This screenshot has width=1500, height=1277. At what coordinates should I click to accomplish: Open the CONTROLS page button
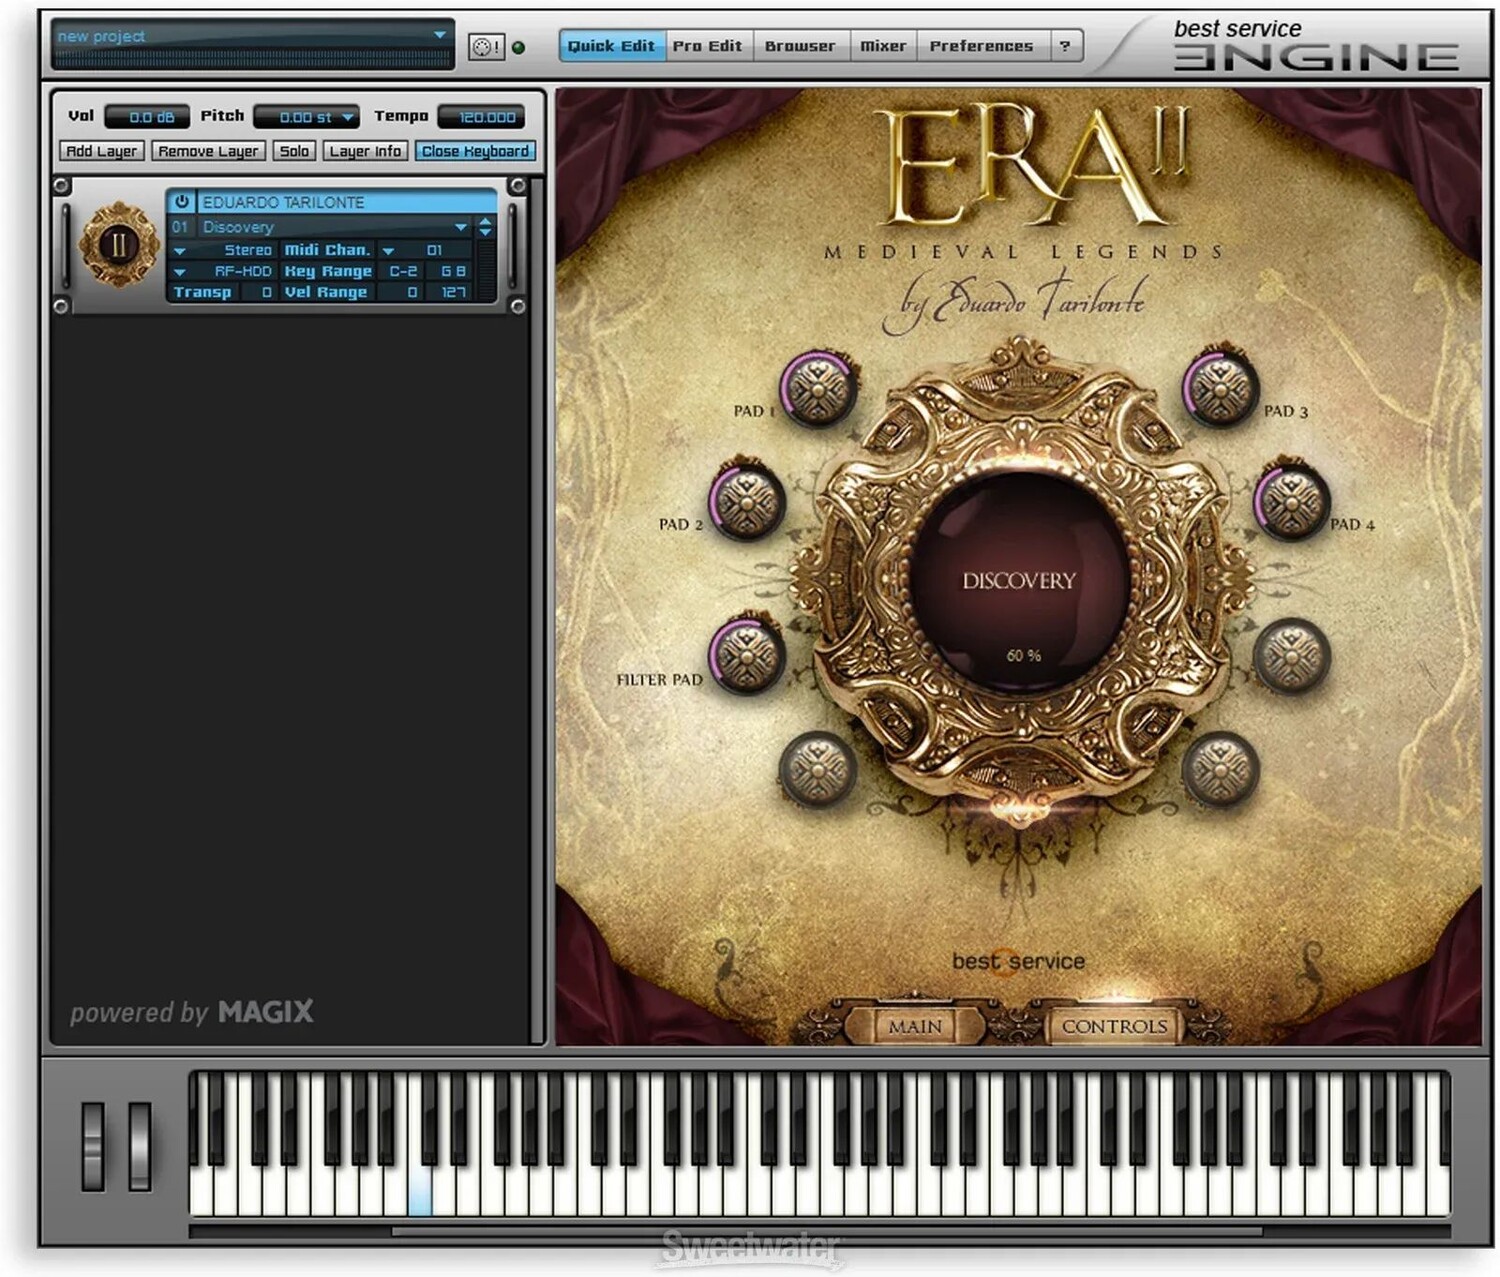1114,1027
